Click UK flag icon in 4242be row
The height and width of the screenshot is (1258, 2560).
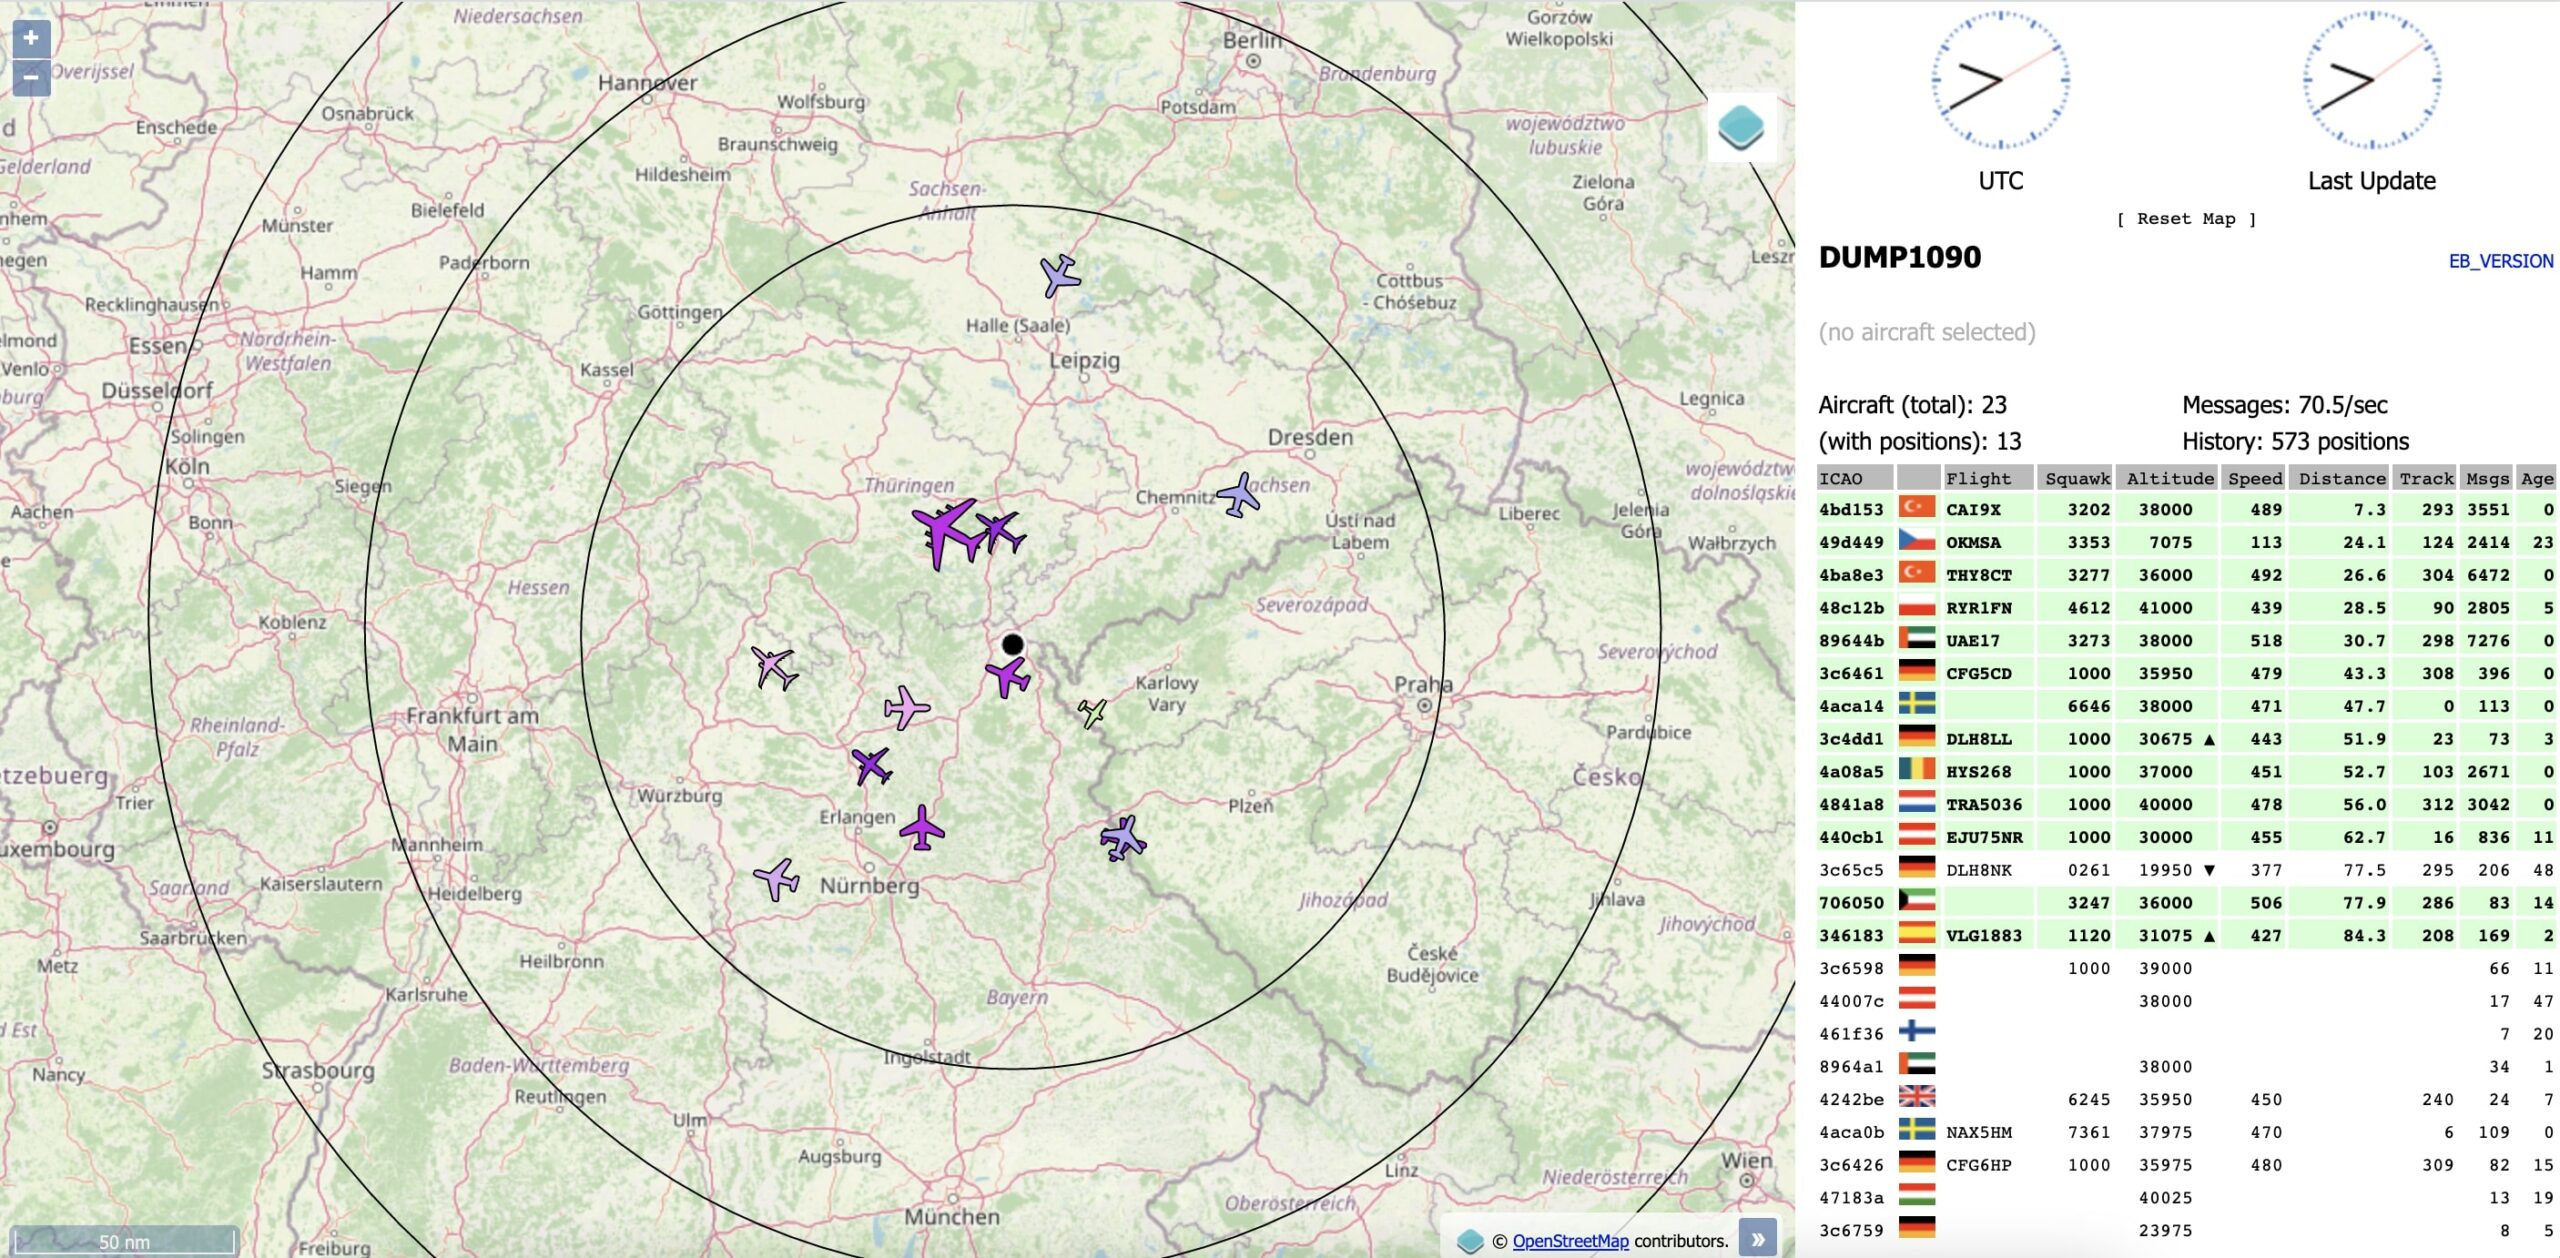(x=1917, y=1096)
